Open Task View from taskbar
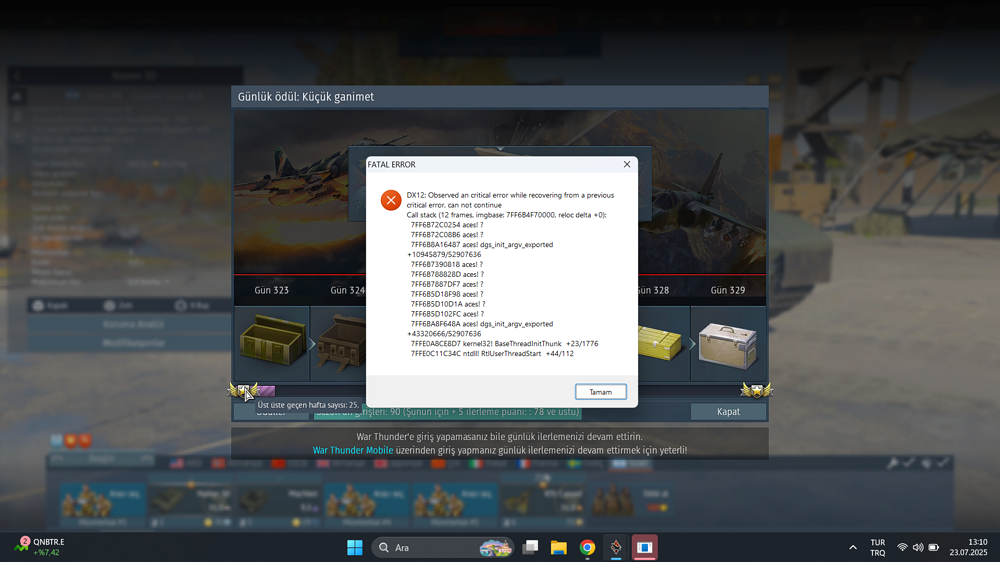The width and height of the screenshot is (1000, 562). tap(530, 547)
